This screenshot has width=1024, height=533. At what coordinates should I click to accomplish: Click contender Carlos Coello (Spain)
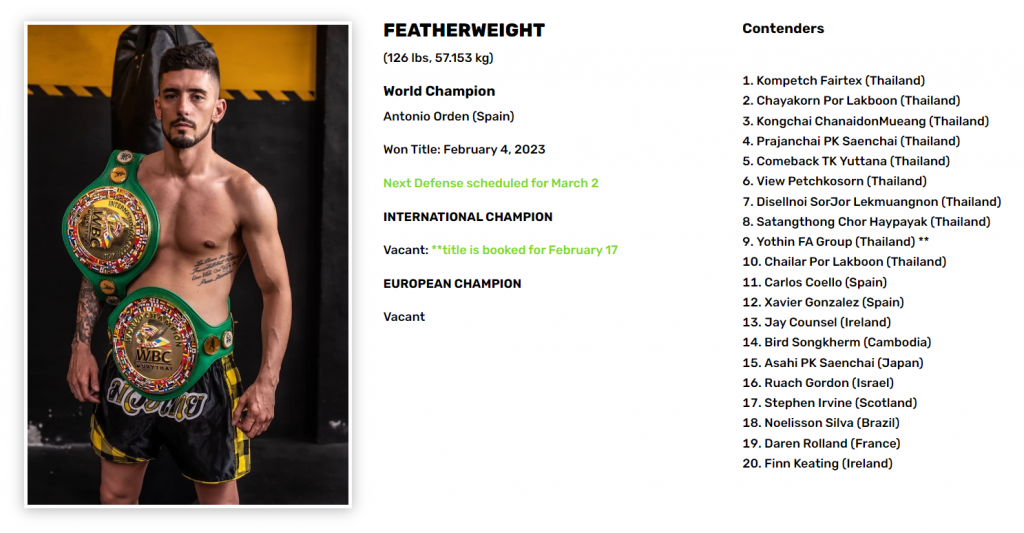pos(814,283)
